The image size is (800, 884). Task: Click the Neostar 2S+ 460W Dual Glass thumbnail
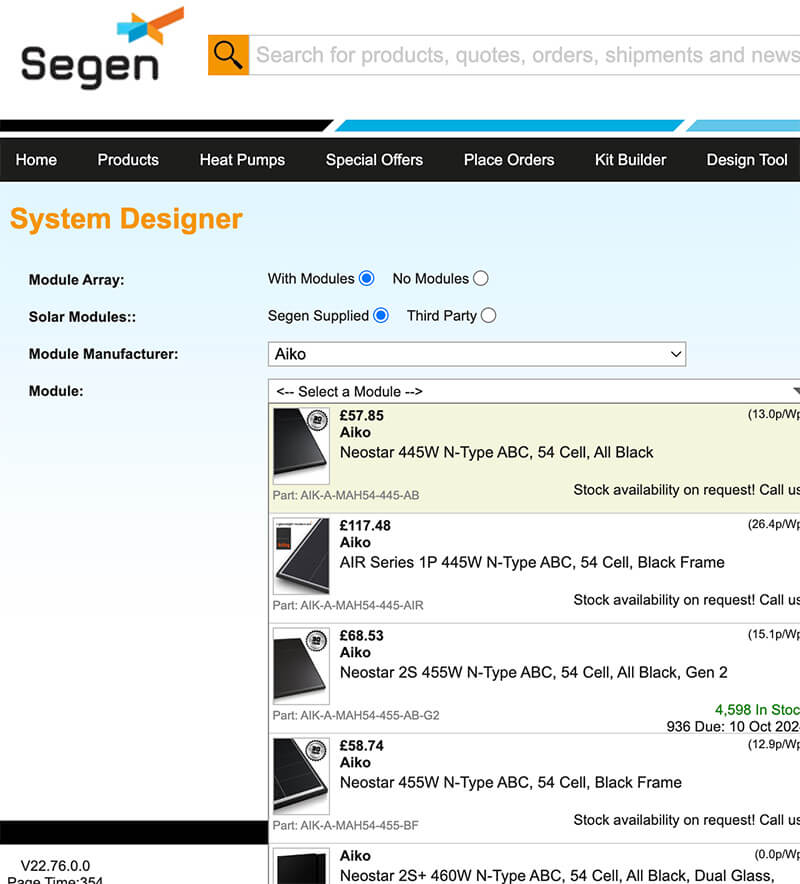tap(301, 866)
